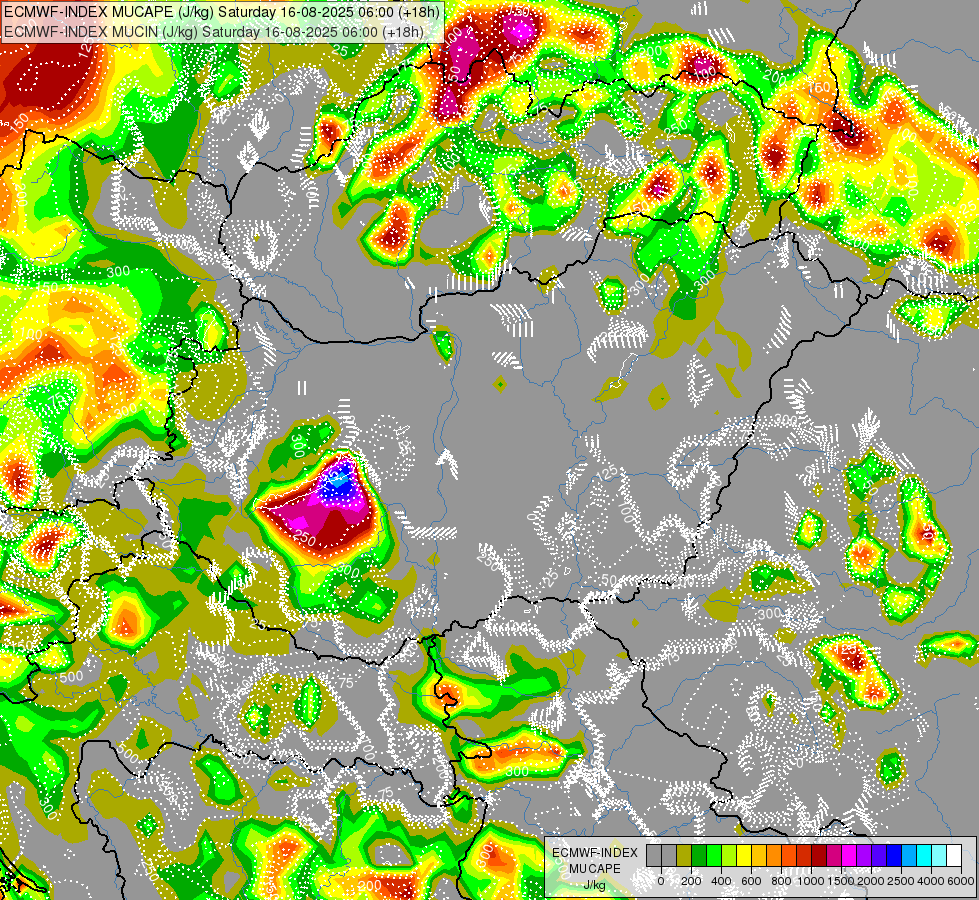The height and width of the screenshot is (900, 979).
Task: Click the ECMWF-INDEX legend label
Action: point(595,853)
